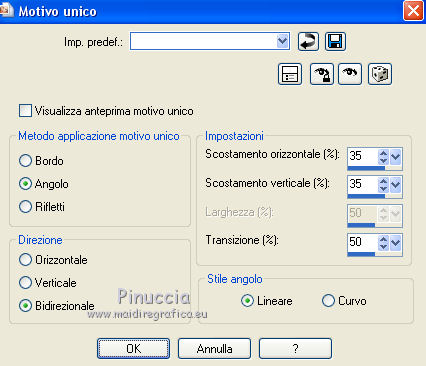Increase Scostamento verticale with up spinner
Image resolution: width=426 pixels, height=366 pixels.
(x=384, y=181)
